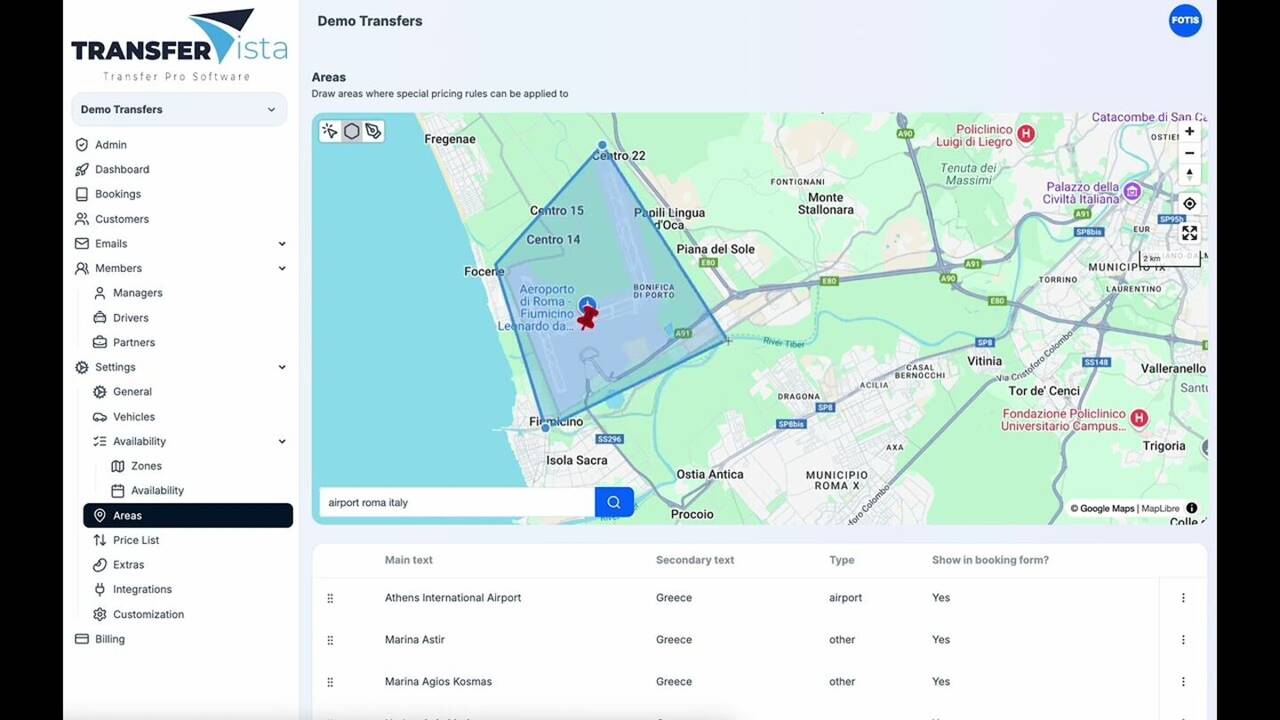Collapse the Settings section chevron
This screenshot has height=720, width=1280.
pyautogui.click(x=282, y=368)
